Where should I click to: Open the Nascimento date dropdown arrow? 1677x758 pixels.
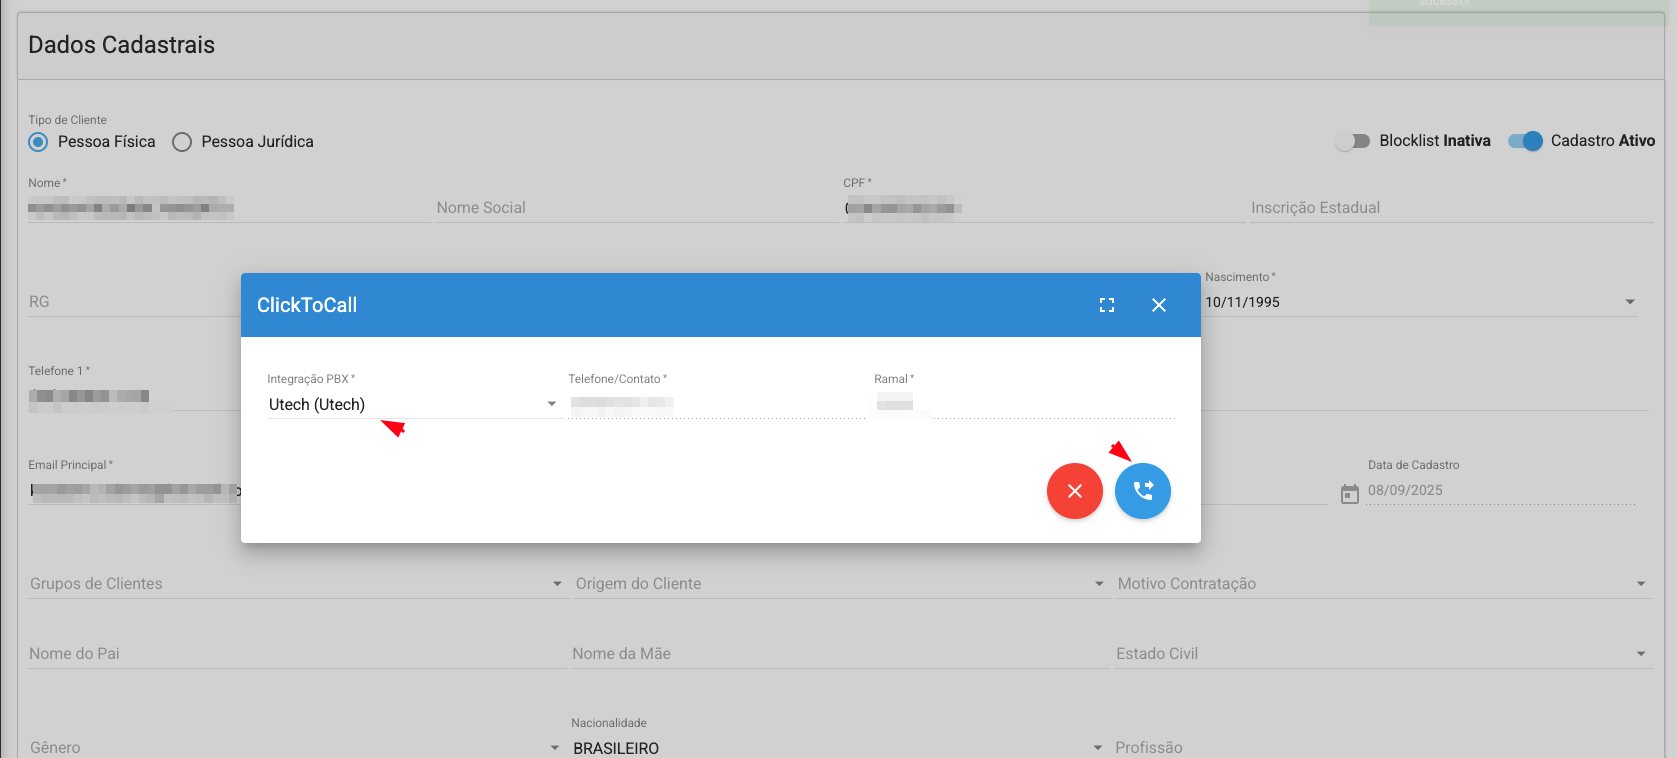[x=1629, y=302]
